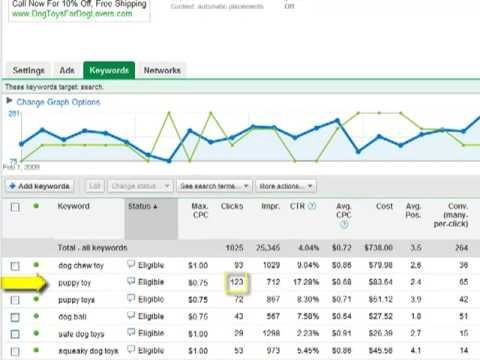Open the Change Graph Options link

coord(58,102)
